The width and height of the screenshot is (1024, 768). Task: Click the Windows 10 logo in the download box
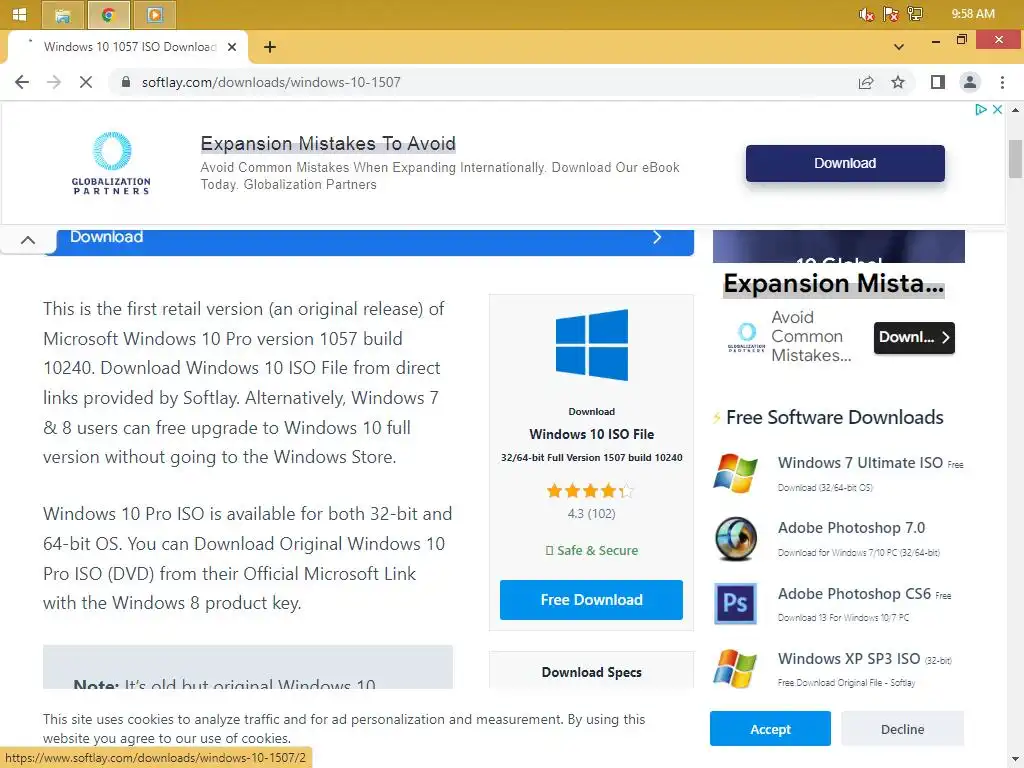[592, 345]
